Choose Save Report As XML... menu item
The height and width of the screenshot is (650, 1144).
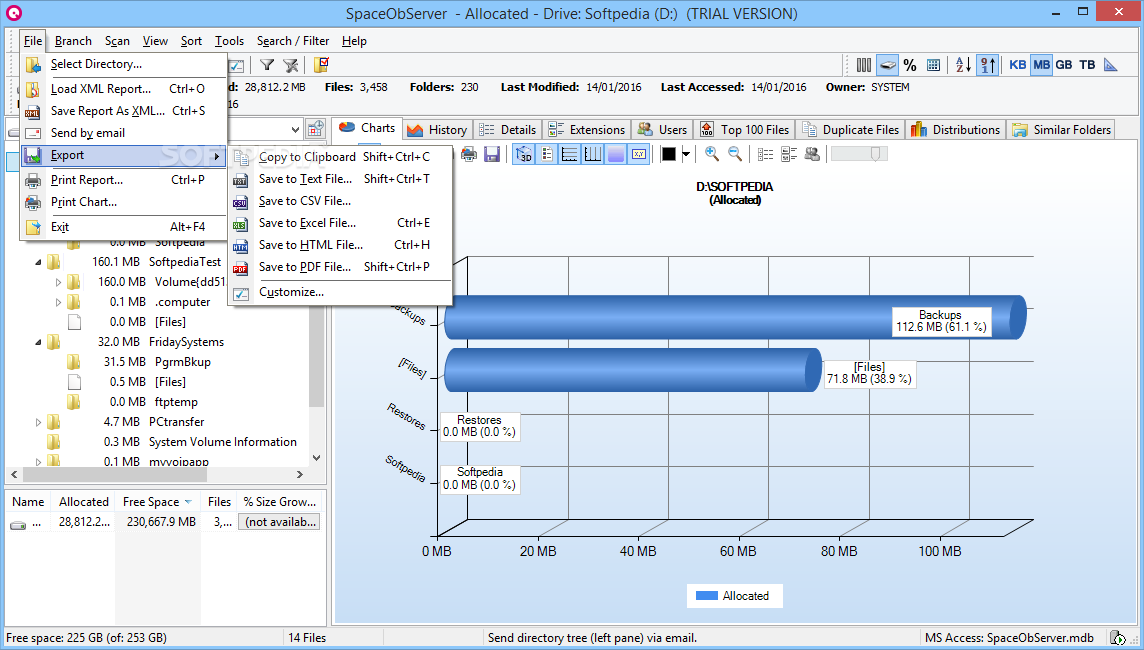tap(124, 111)
